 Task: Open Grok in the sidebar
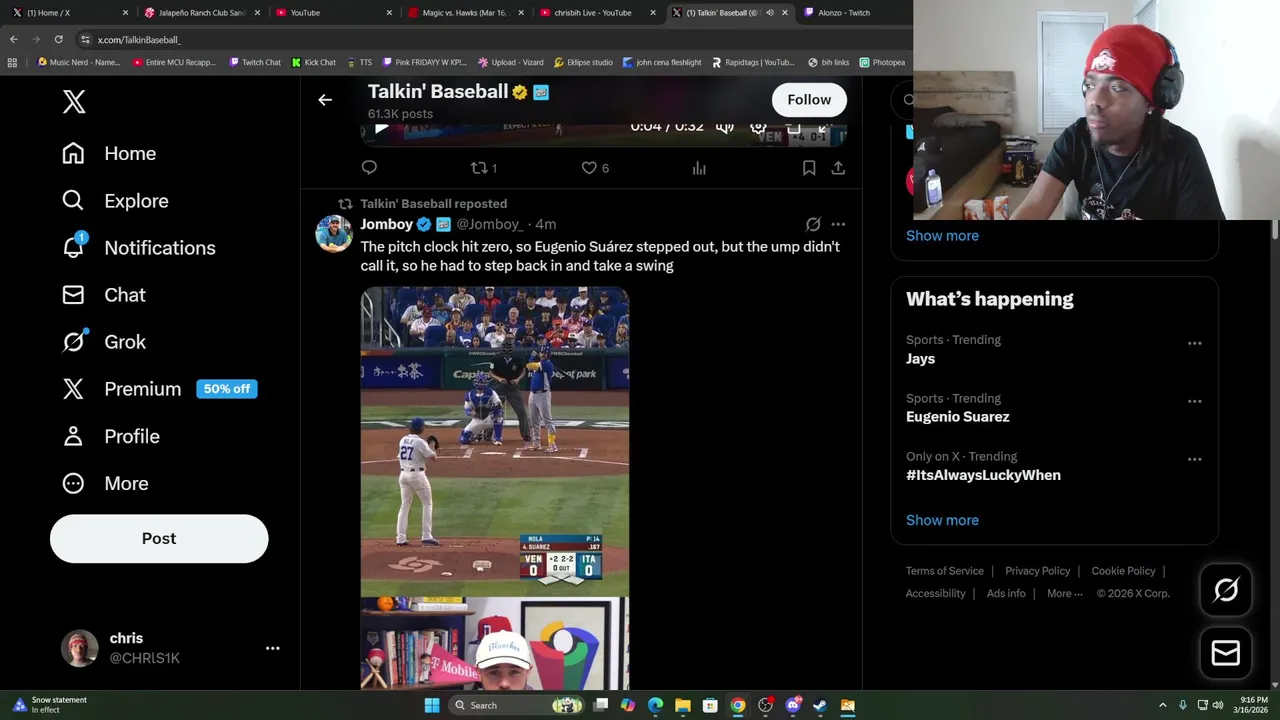104,341
